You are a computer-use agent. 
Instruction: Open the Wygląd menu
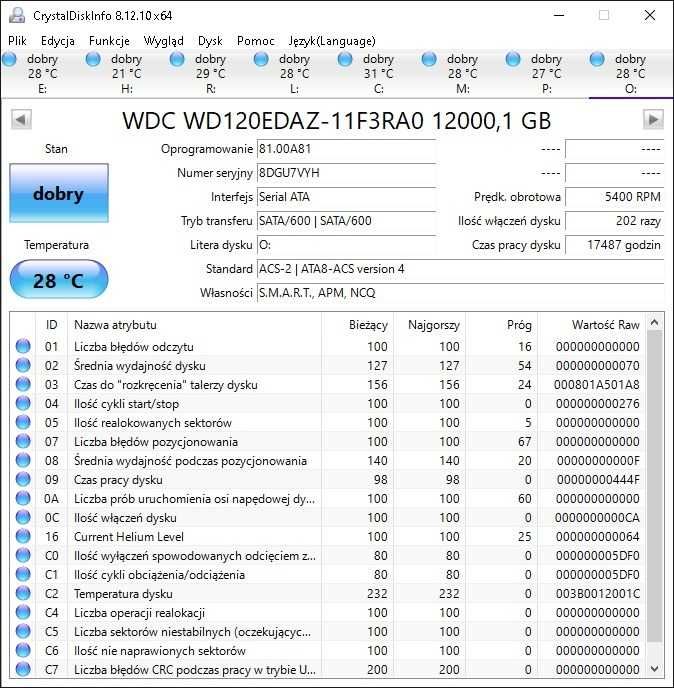[x=164, y=41]
